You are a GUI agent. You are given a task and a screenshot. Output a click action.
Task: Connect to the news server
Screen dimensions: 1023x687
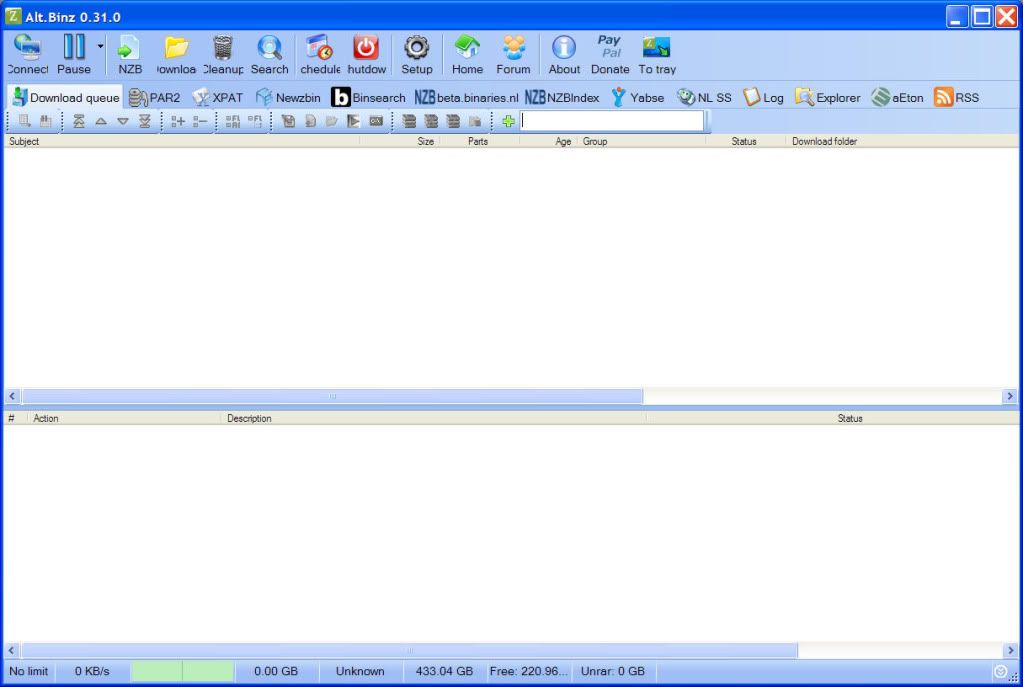pyautogui.click(x=26, y=53)
